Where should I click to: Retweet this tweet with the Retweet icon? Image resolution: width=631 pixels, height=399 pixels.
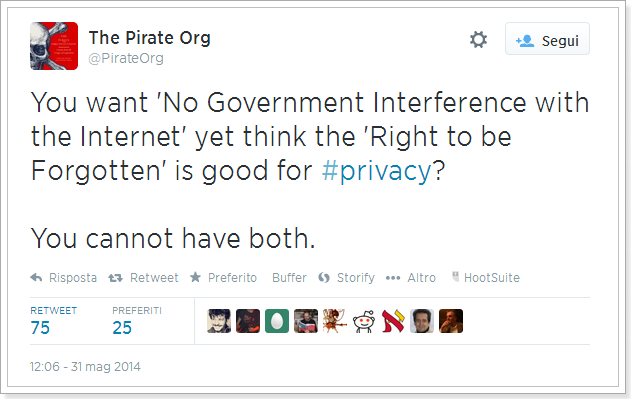[115, 278]
